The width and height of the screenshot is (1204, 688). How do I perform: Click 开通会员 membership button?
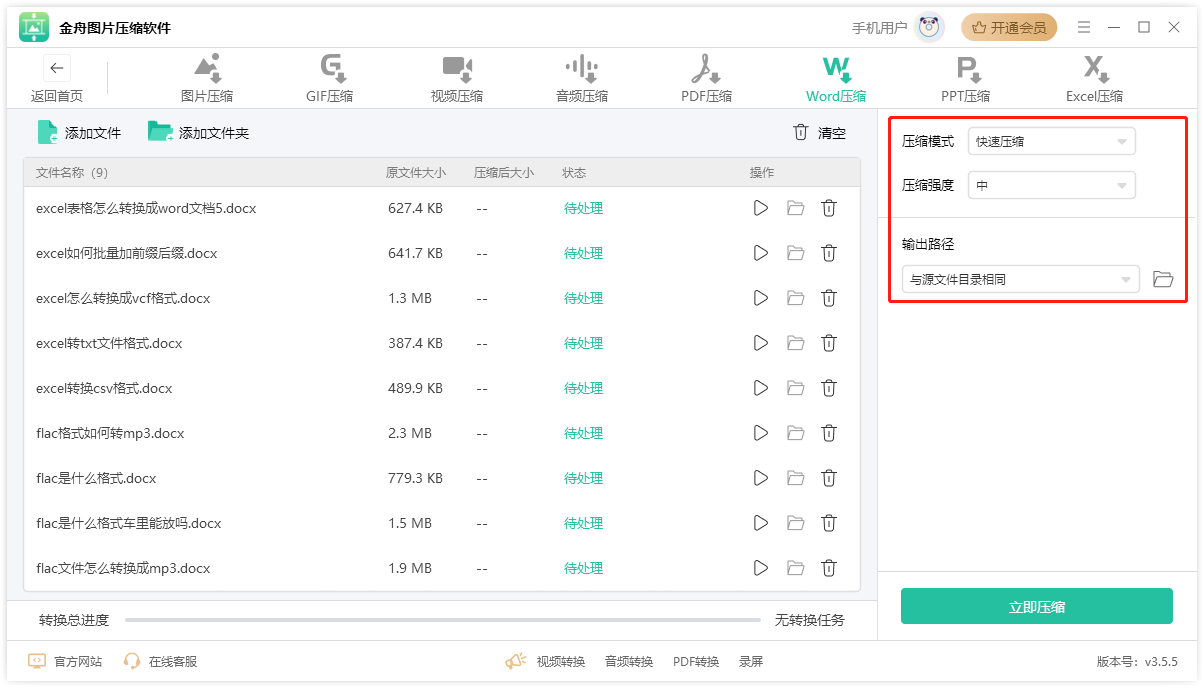[x=1009, y=27]
